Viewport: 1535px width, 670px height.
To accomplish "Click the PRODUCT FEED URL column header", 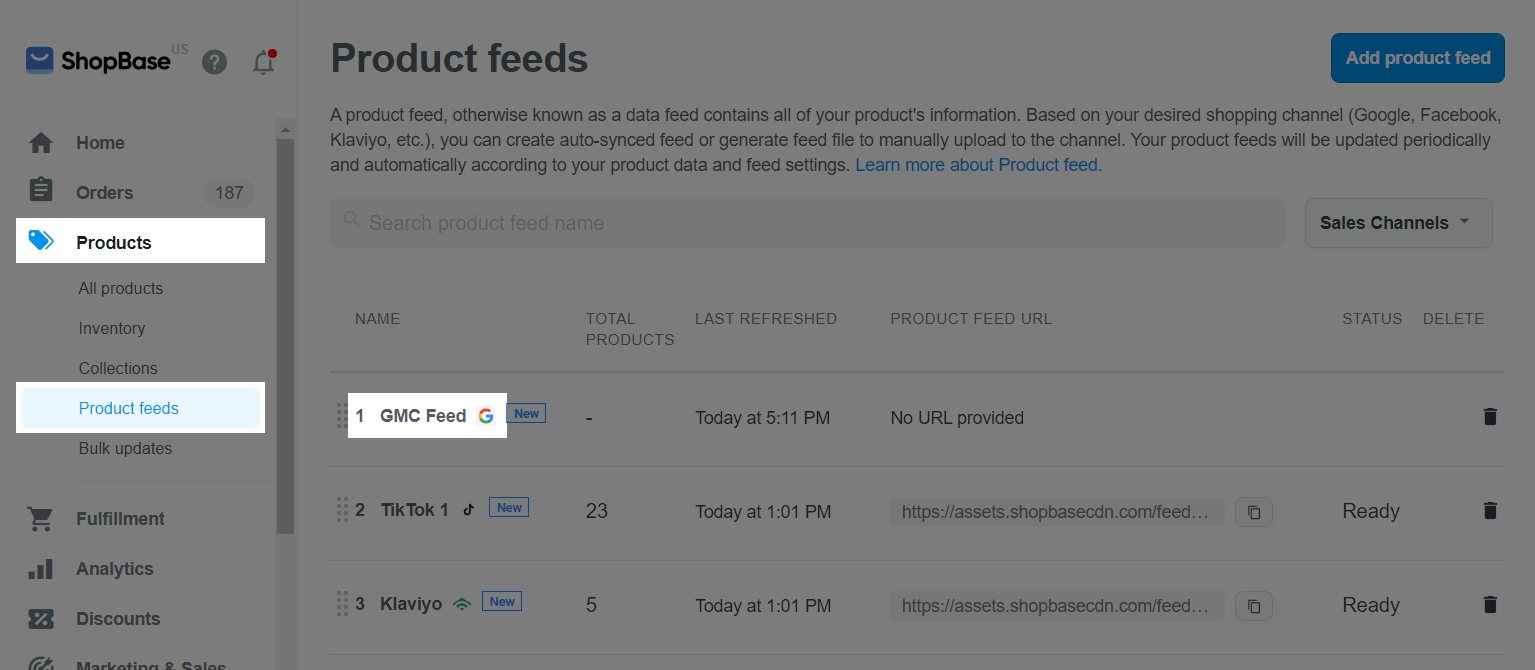I will [x=971, y=319].
